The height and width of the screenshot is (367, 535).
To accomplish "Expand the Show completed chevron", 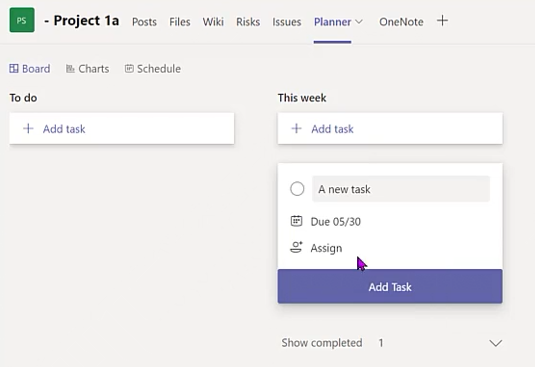I will point(495,343).
